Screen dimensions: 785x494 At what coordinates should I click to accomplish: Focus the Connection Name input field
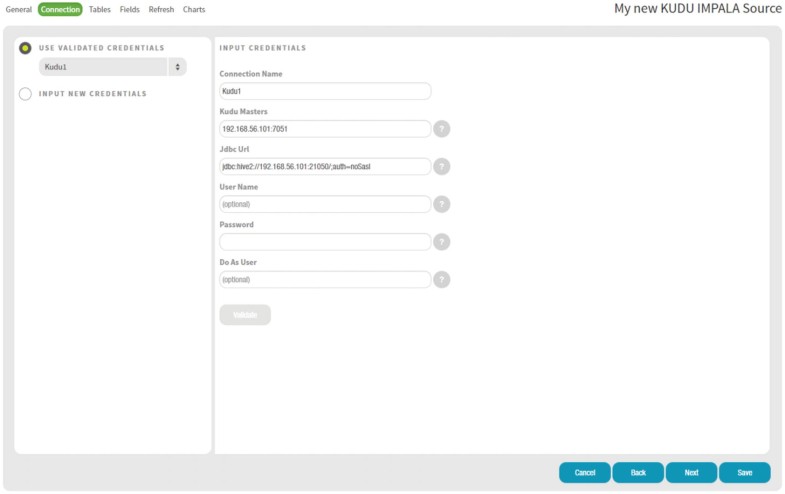point(325,91)
